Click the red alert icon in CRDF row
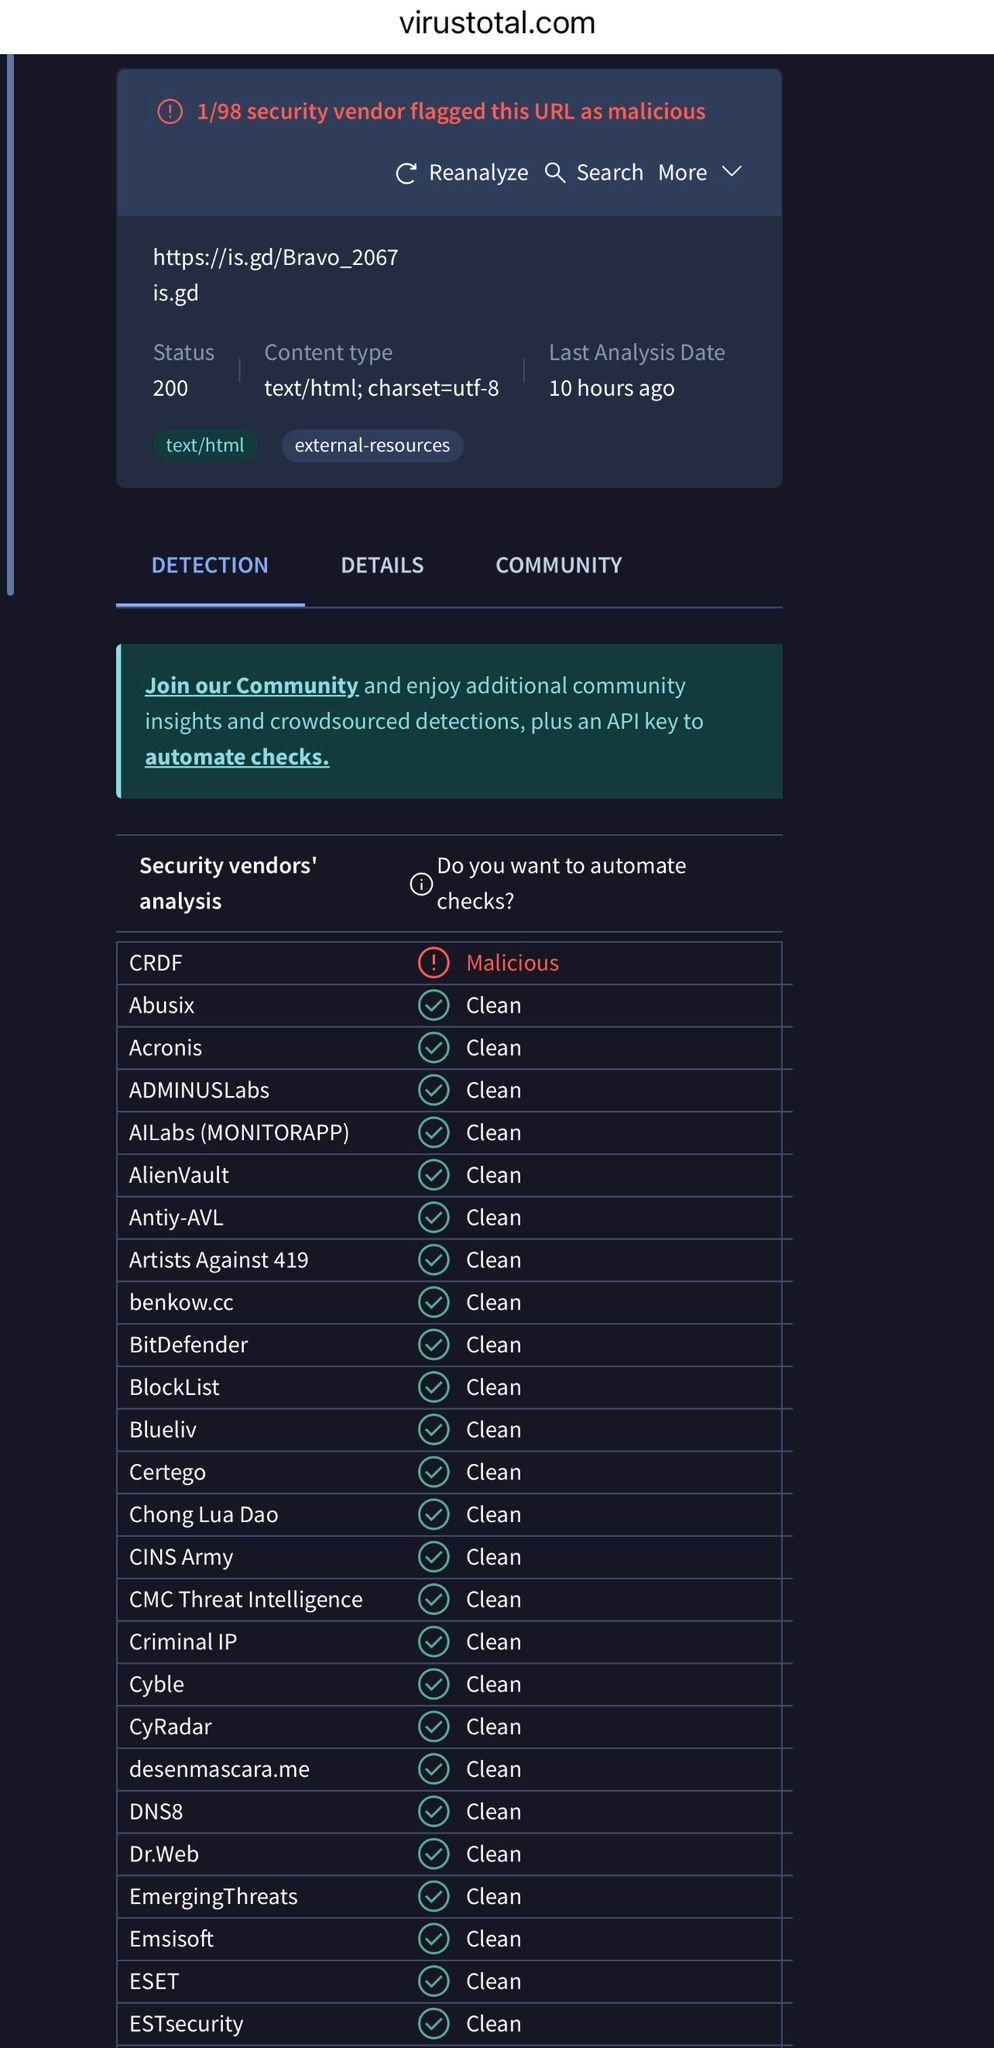 tap(433, 963)
